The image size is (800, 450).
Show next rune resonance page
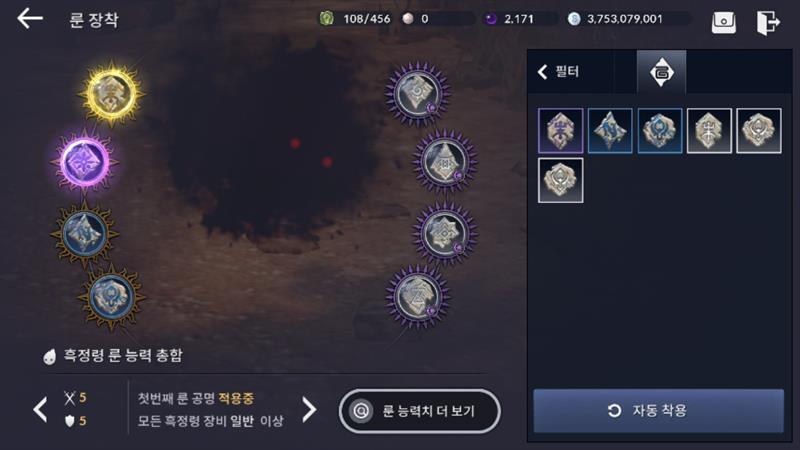coord(309,409)
